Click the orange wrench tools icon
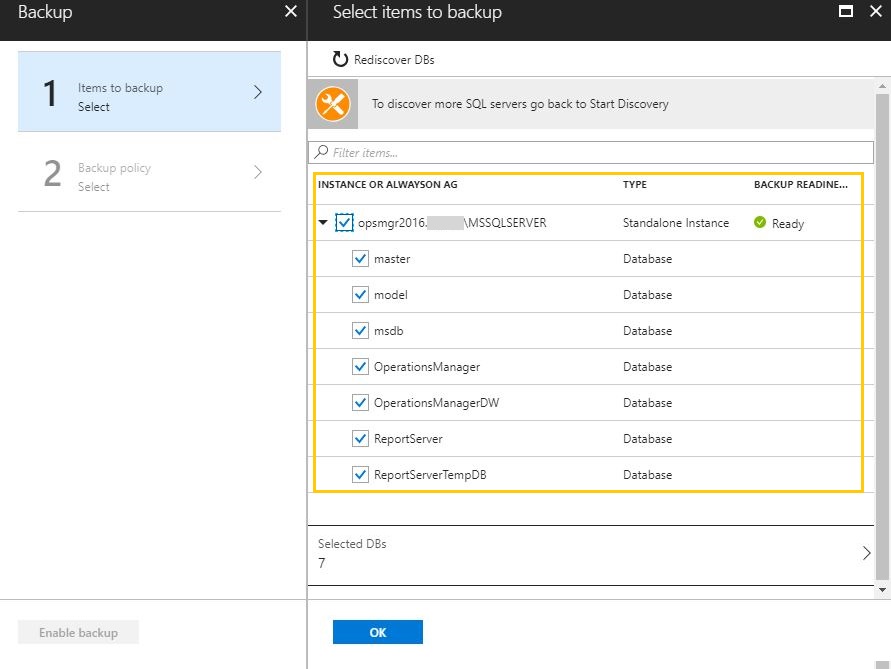The image size is (891, 669). 333,104
